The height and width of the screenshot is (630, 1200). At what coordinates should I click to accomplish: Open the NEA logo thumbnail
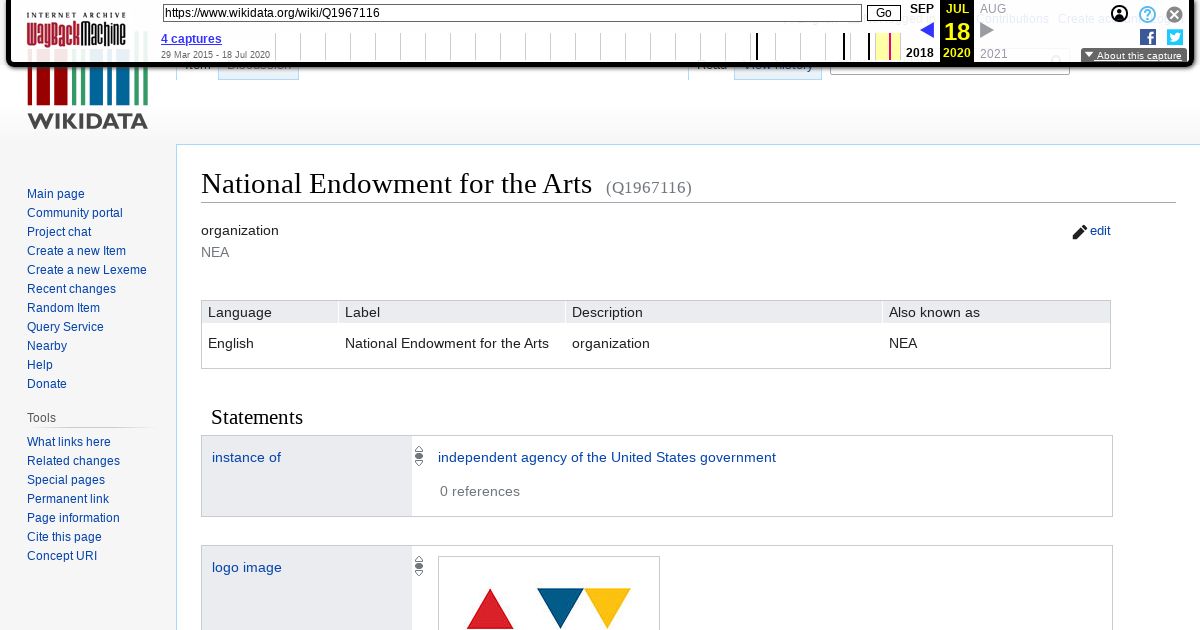tap(549, 594)
